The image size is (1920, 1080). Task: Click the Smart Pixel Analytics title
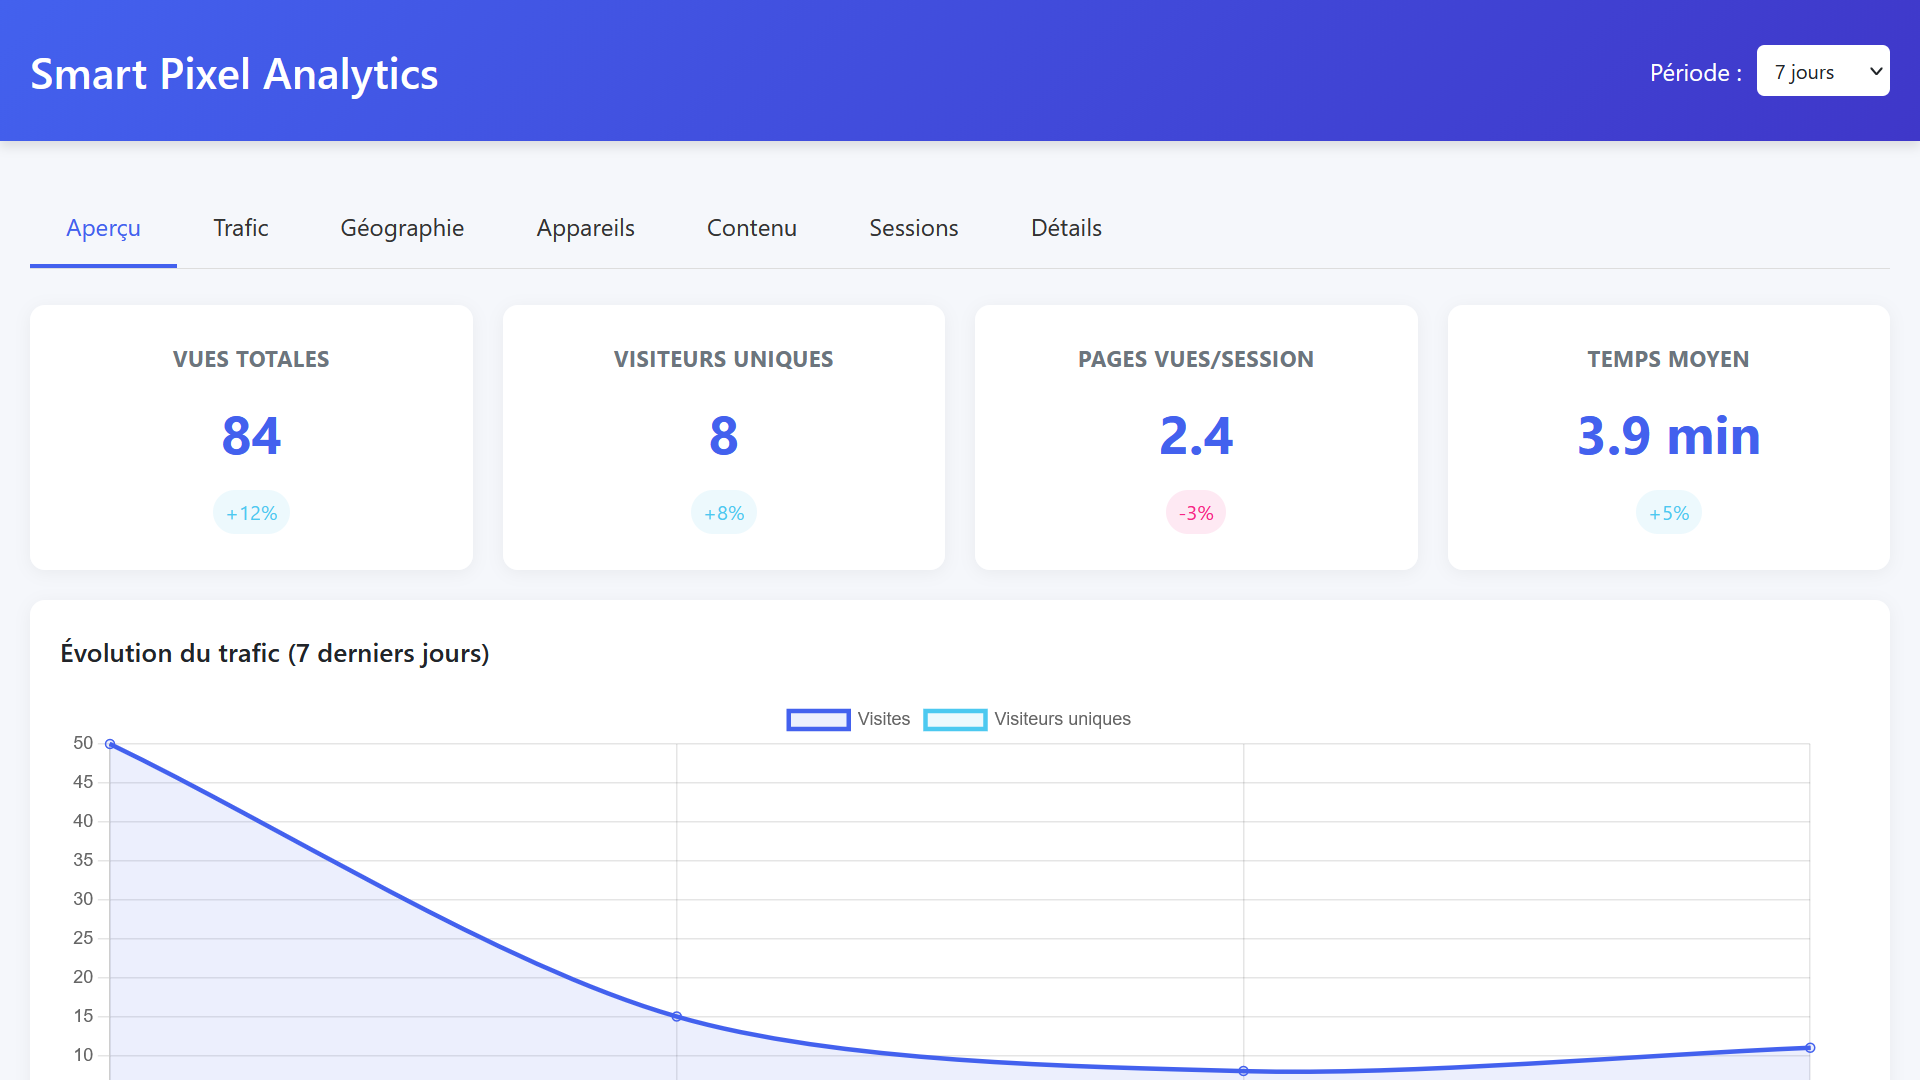pos(234,74)
